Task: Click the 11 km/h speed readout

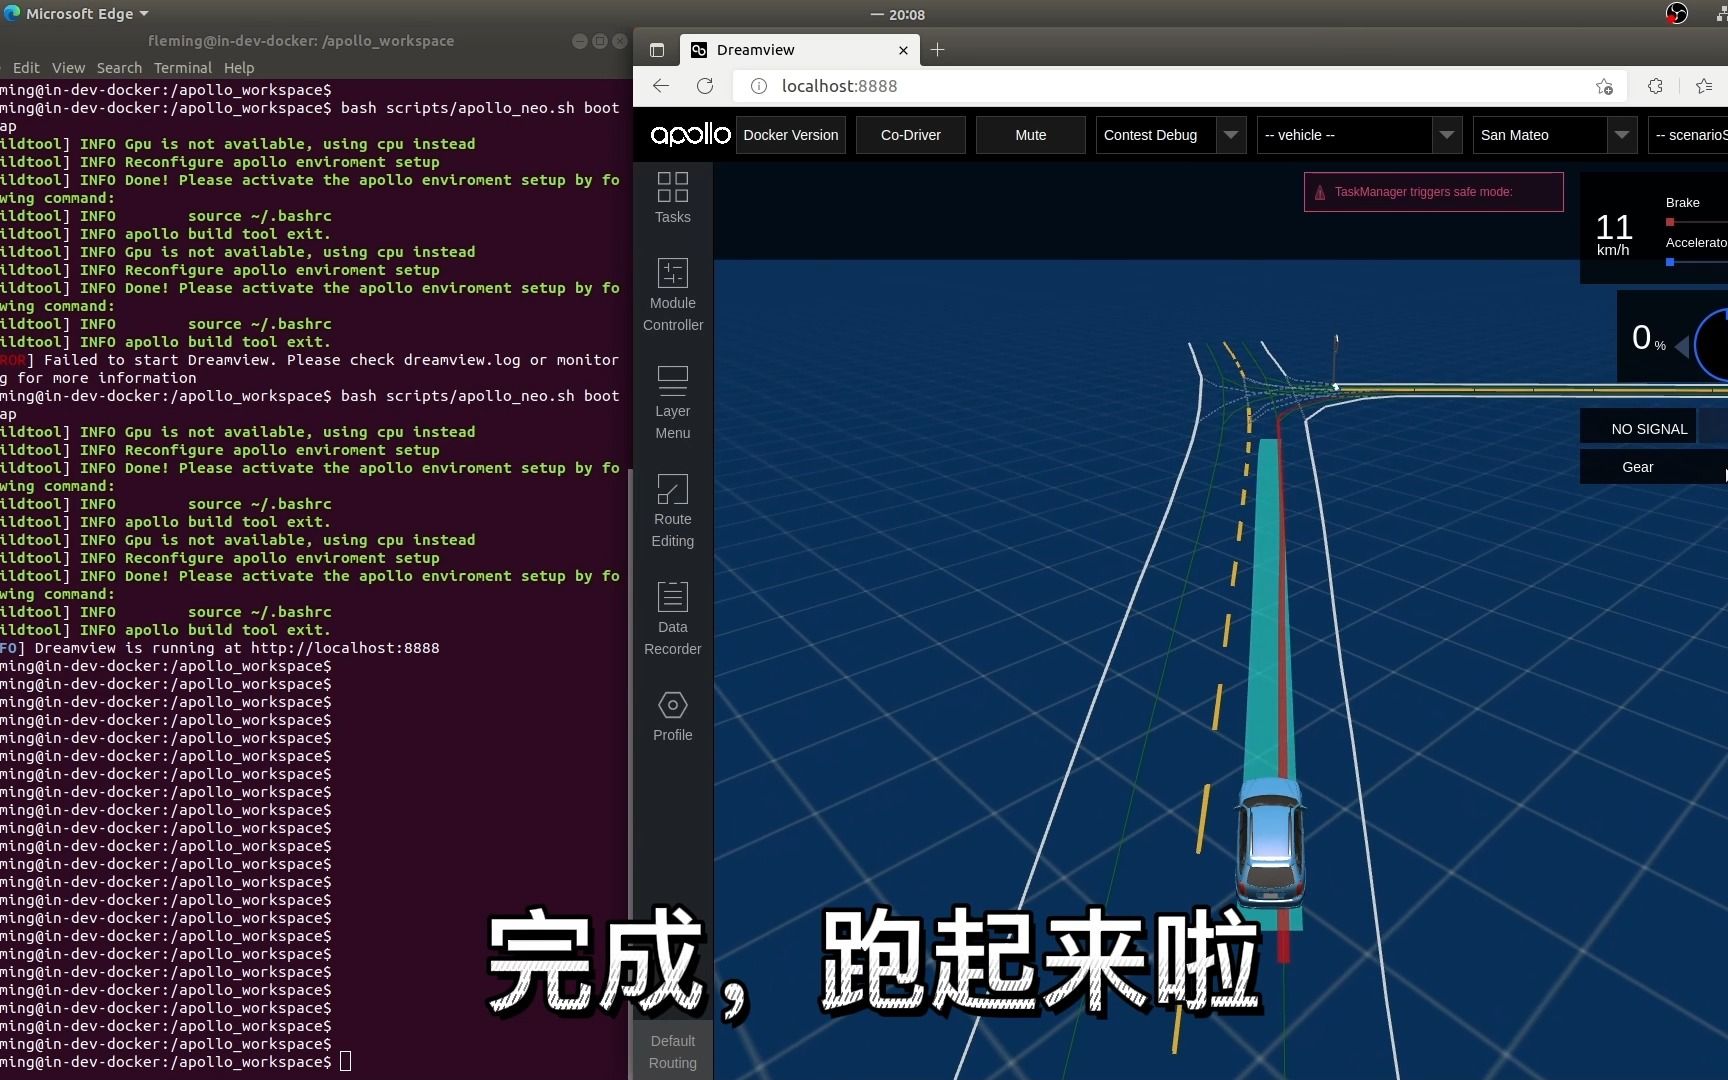Action: [x=1613, y=234]
